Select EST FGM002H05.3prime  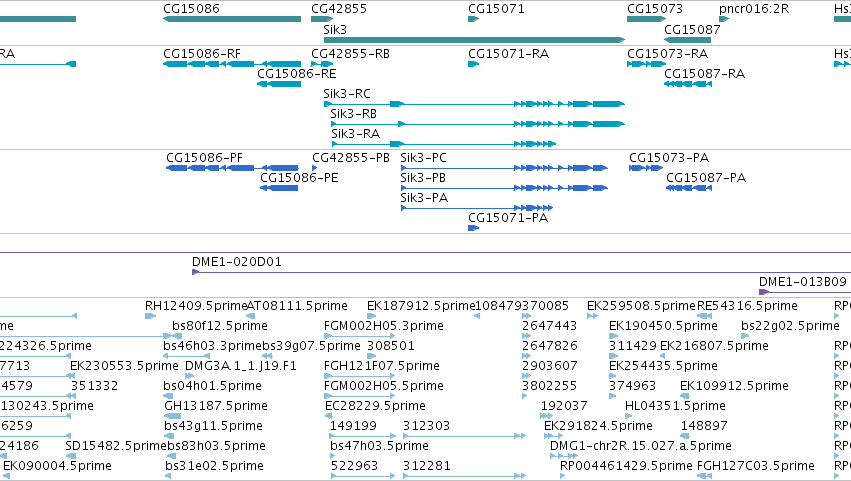pos(384,326)
